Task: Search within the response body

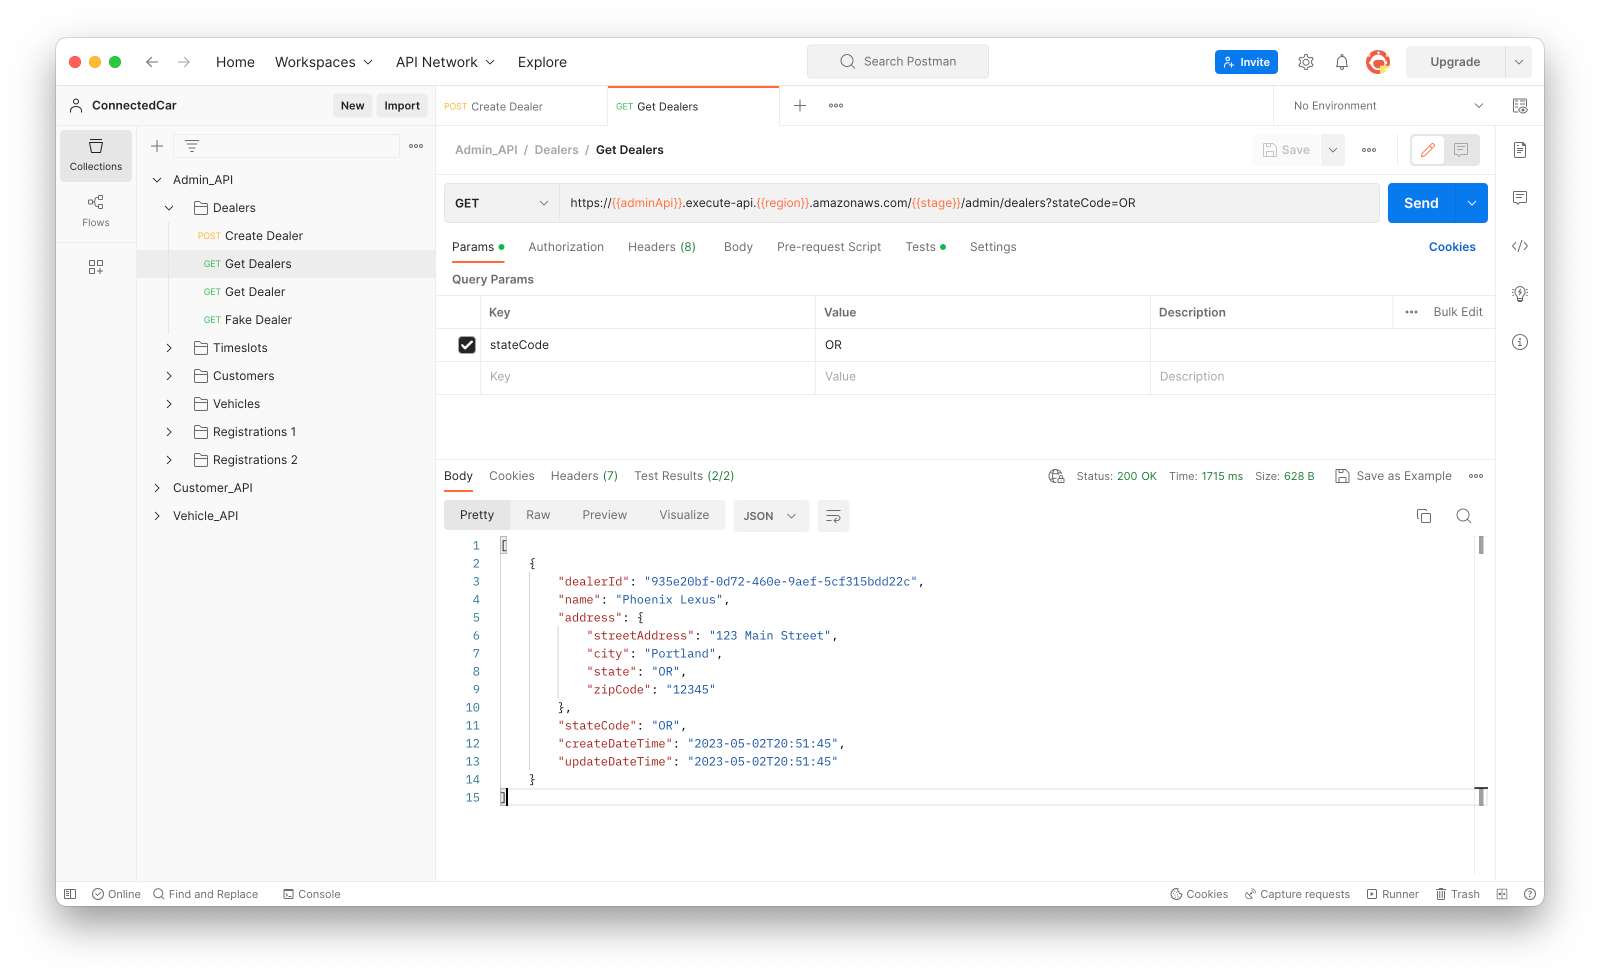Action: [x=1464, y=516]
